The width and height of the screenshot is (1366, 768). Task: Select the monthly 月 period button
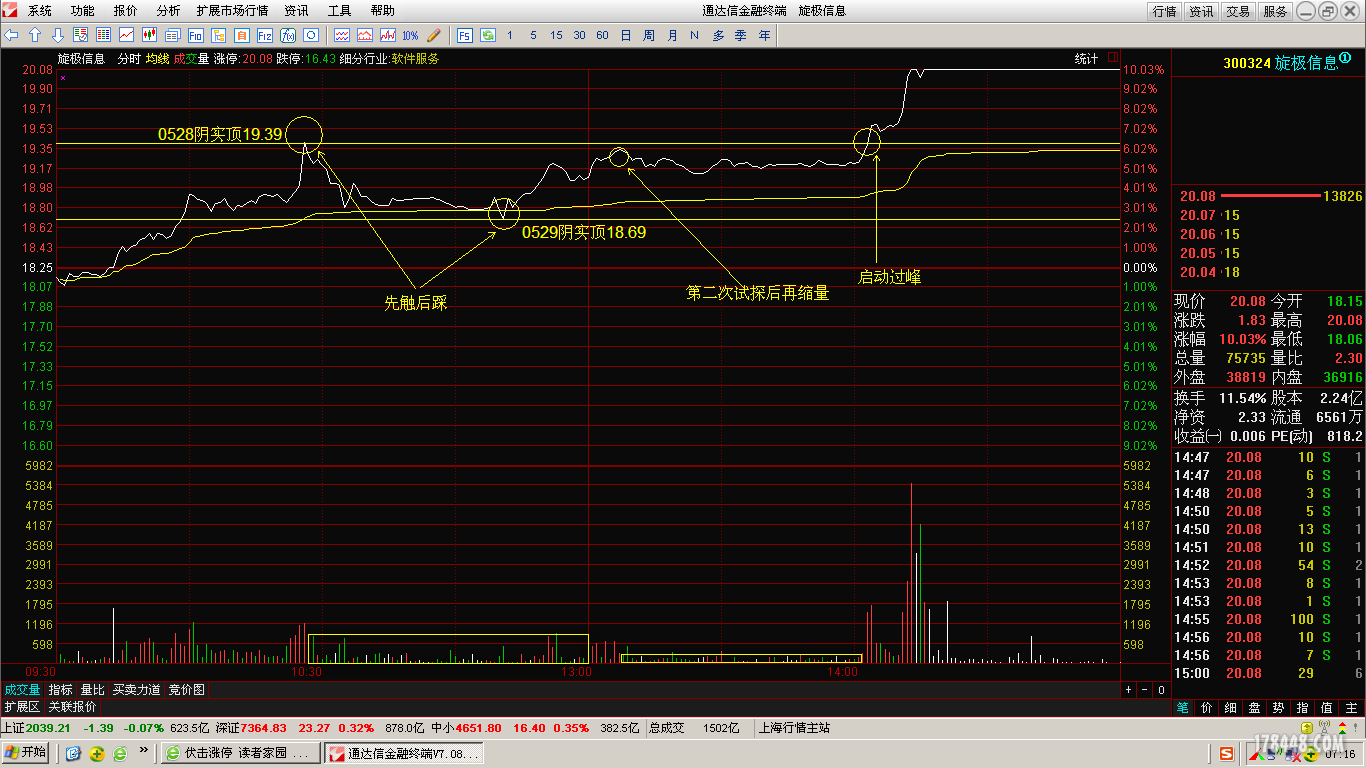click(x=672, y=35)
